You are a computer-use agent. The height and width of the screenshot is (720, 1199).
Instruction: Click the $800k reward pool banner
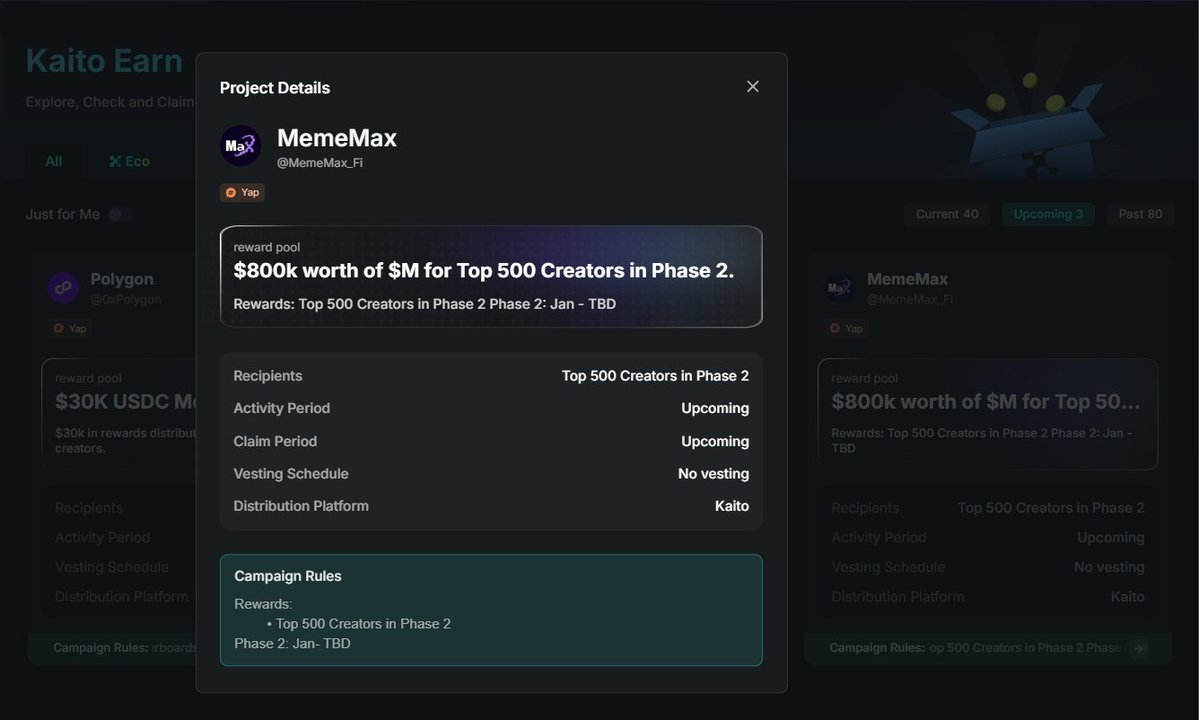(491, 277)
